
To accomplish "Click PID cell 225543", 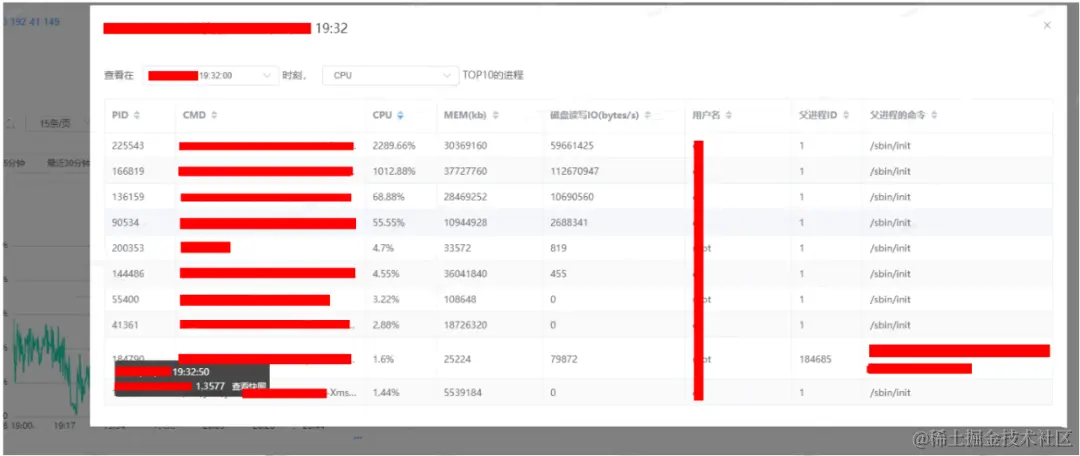I will click(128, 146).
